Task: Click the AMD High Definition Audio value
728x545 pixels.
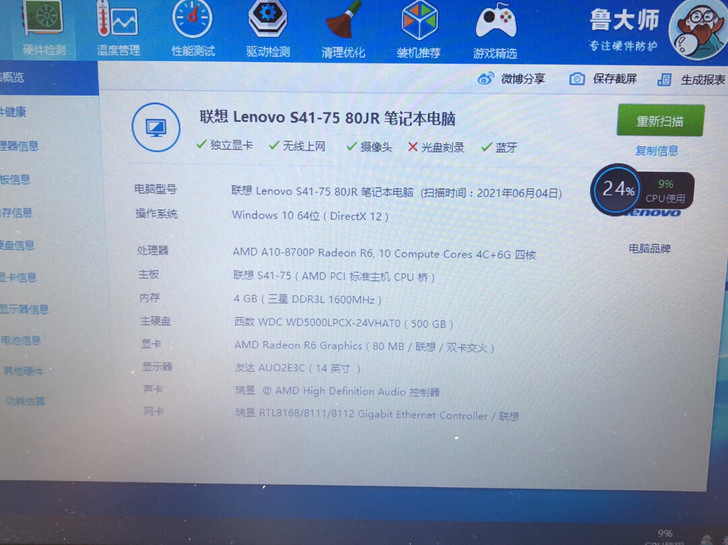Action: pyautogui.click(x=338, y=391)
